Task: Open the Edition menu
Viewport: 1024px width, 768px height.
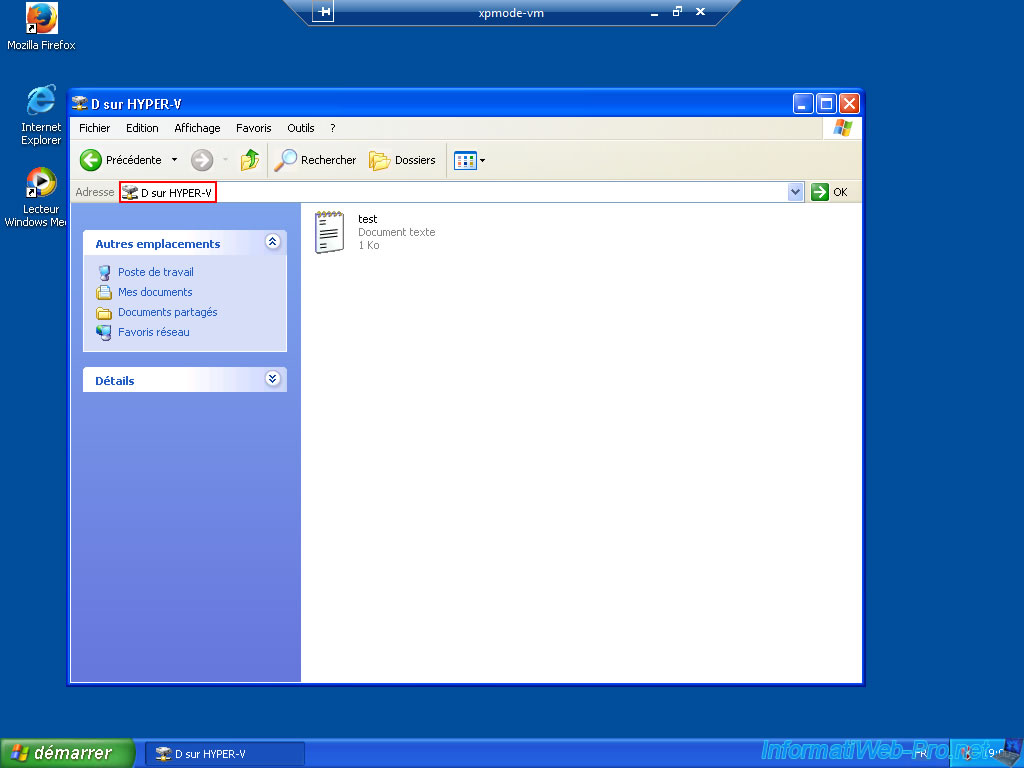Action: coord(142,128)
